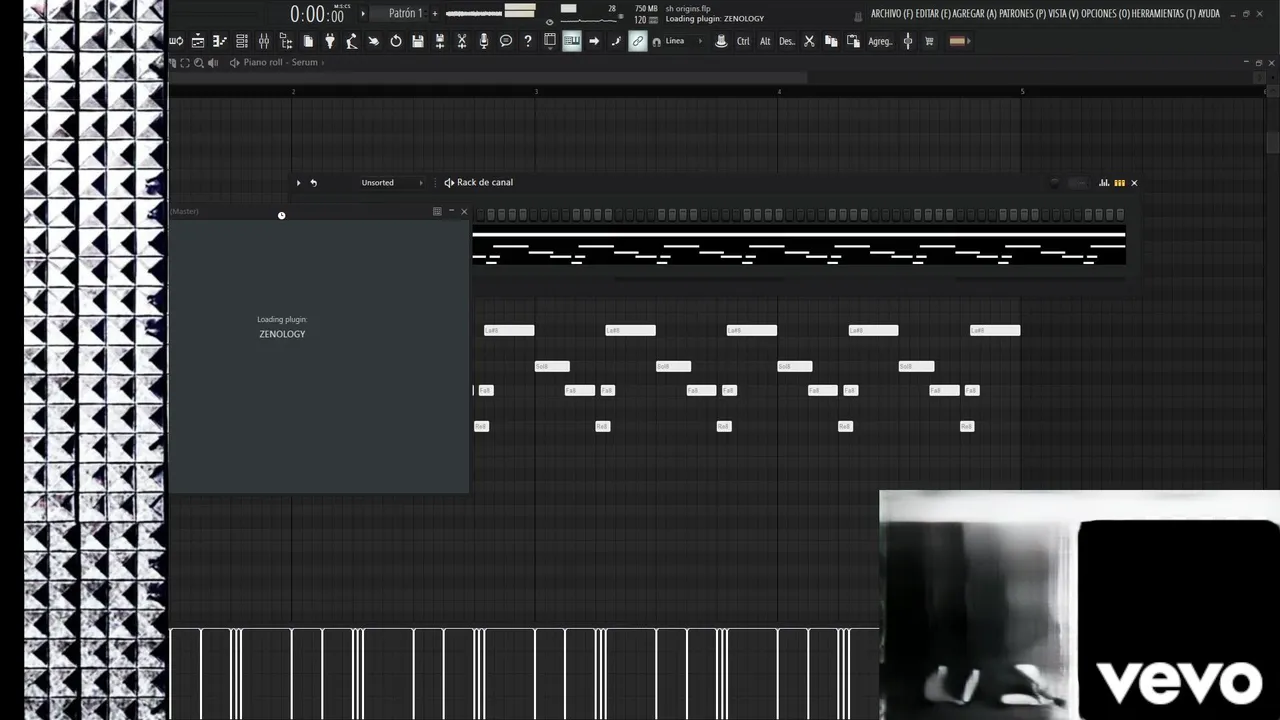Click the time display 0:00:00
Image resolution: width=1280 pixels, height=720 pixels.
pyautogui.click(x=318, y=15)
